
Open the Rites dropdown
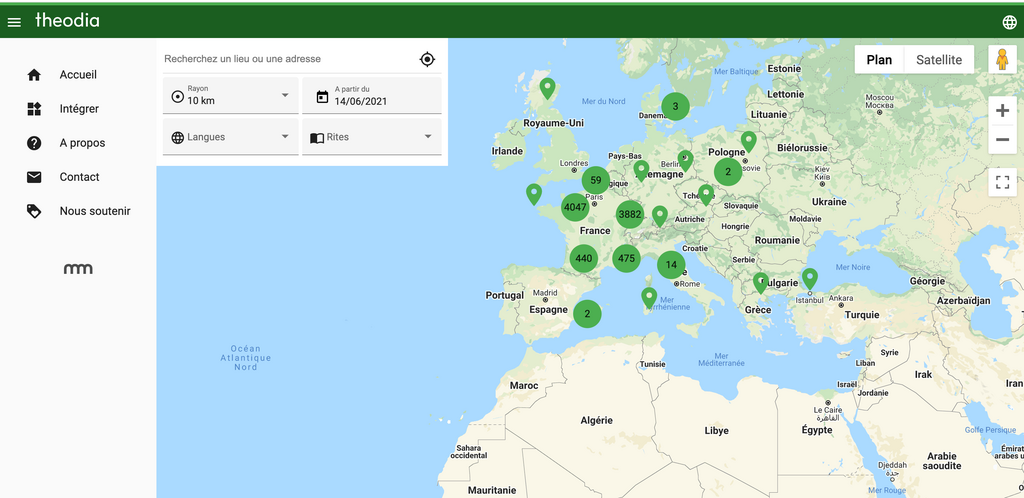pyautogui.click(x=372, y=137)
